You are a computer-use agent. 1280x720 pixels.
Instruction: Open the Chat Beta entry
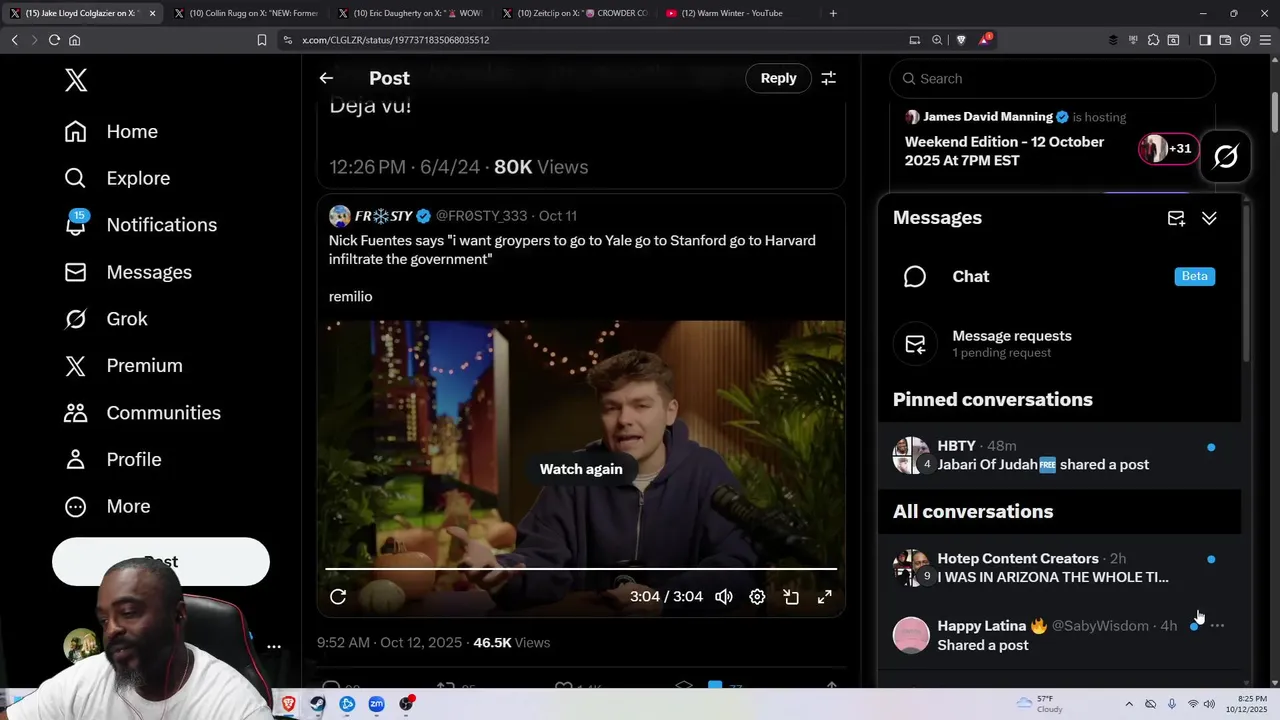(x=1059, y=277)
